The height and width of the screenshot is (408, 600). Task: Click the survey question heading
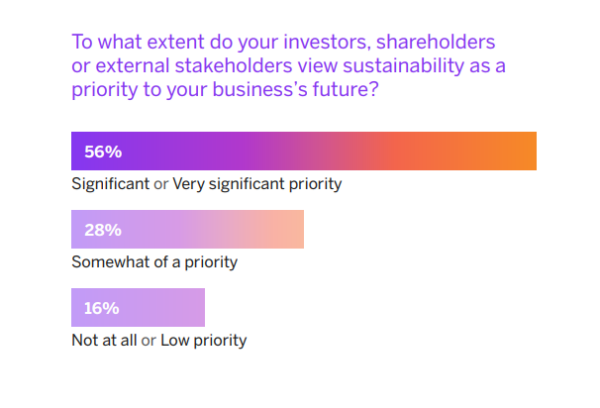pyautogui.click(x=289, y=66)
